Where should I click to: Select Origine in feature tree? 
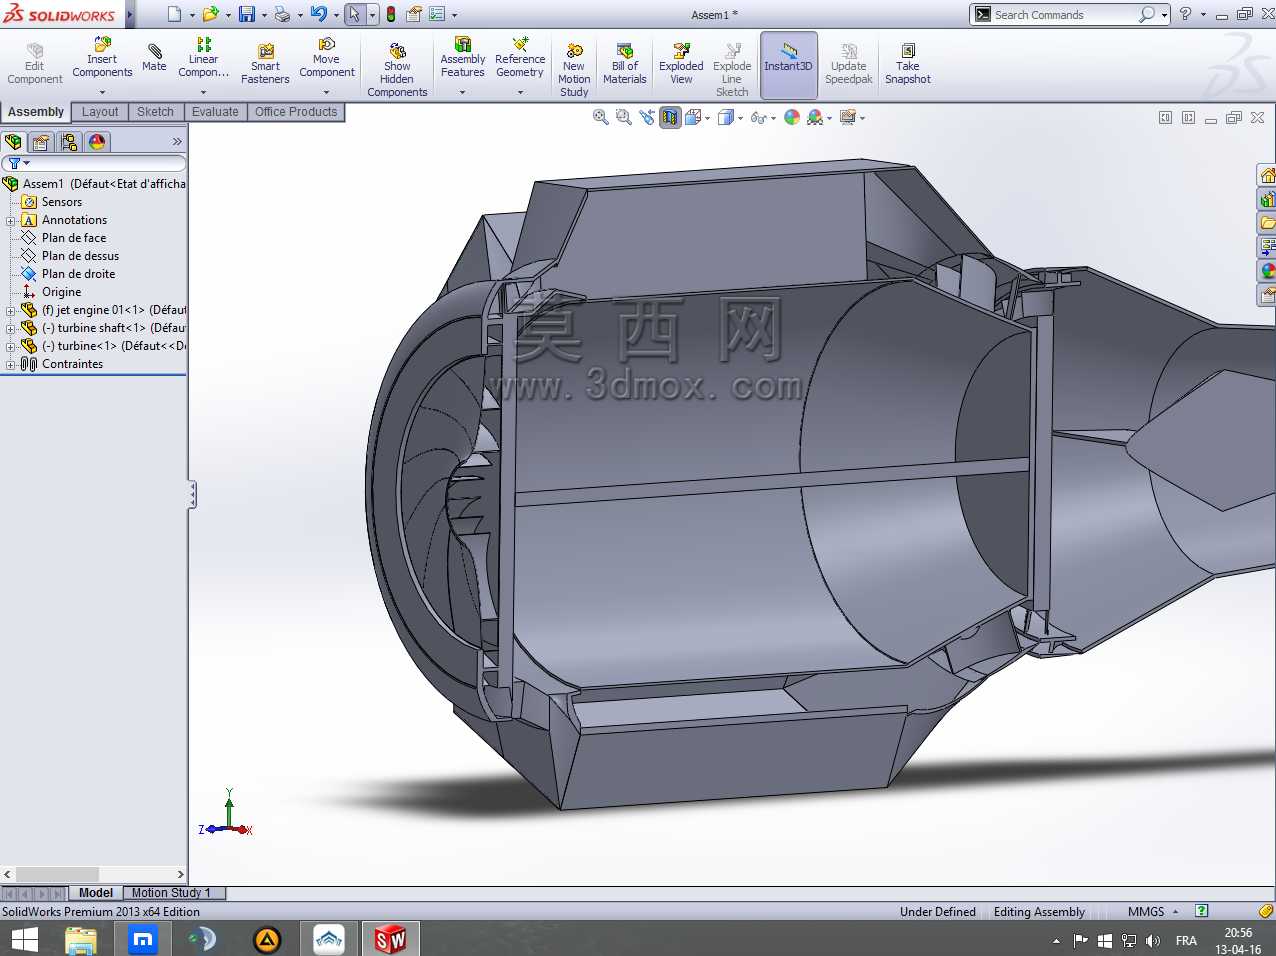[x=61, y=292]
